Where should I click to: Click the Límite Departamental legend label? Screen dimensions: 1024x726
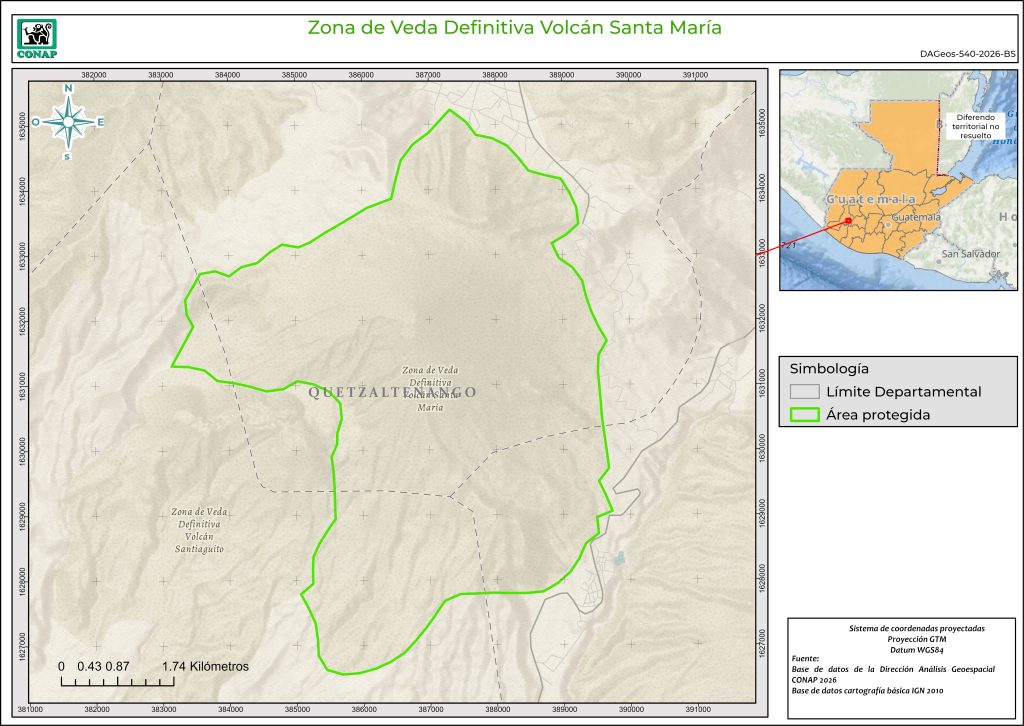click(x=903, y=392)
